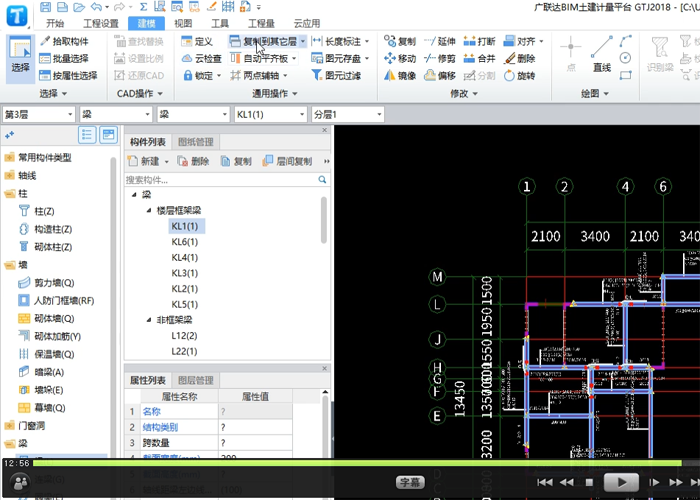
Task: Switch to the 工程设置 ribbon tab
Action: 100,23
